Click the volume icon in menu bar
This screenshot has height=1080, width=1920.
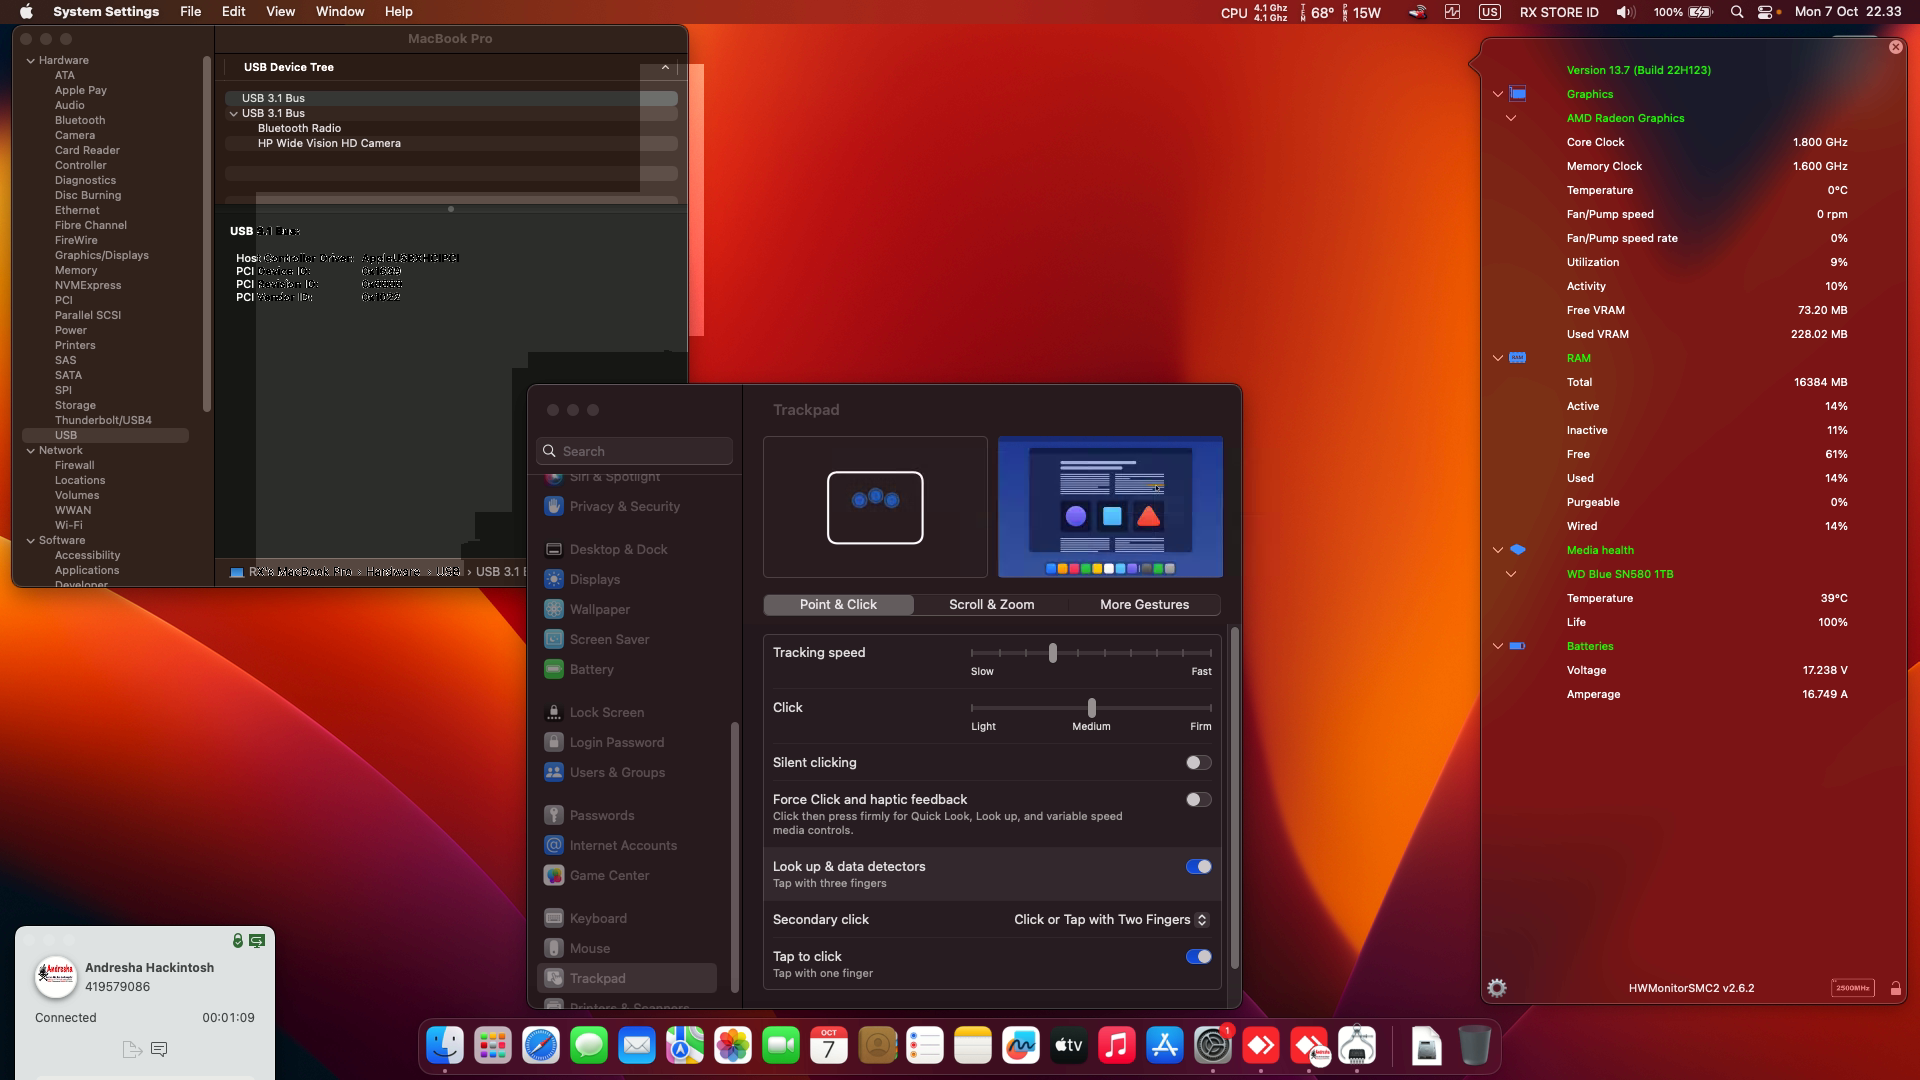[x=1626, y=12]
